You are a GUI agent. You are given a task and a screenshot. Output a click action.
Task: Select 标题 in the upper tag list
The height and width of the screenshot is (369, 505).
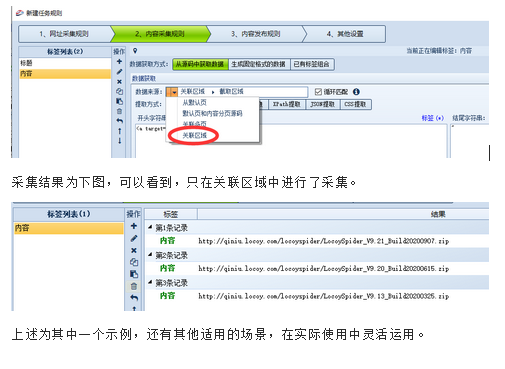coord(65,63)
